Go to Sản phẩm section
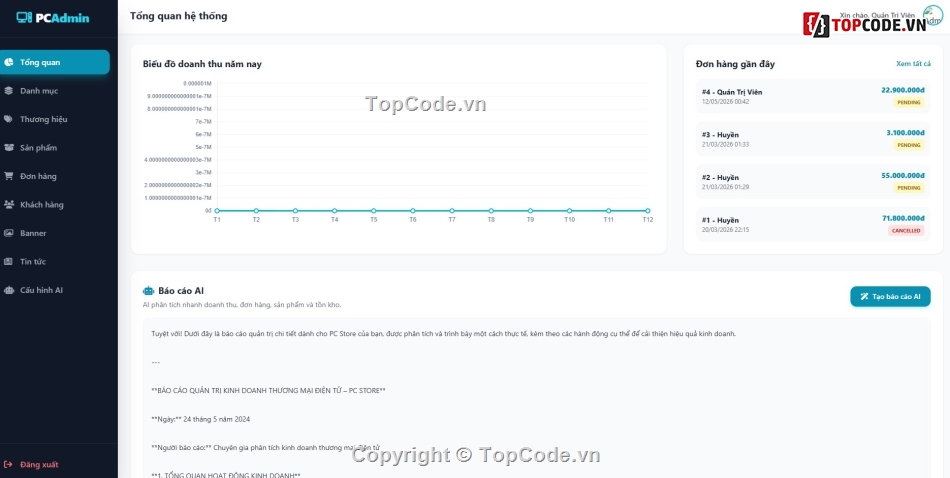950x478 pixels. coord(55,147)
